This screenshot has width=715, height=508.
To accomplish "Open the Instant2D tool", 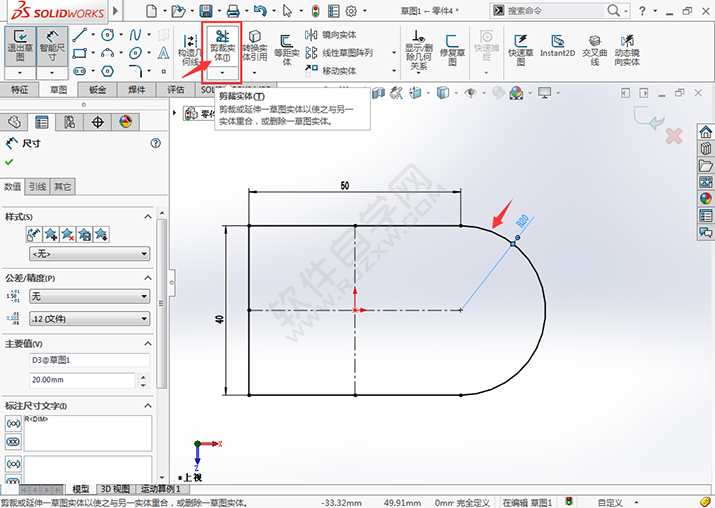I will point(557,46).
